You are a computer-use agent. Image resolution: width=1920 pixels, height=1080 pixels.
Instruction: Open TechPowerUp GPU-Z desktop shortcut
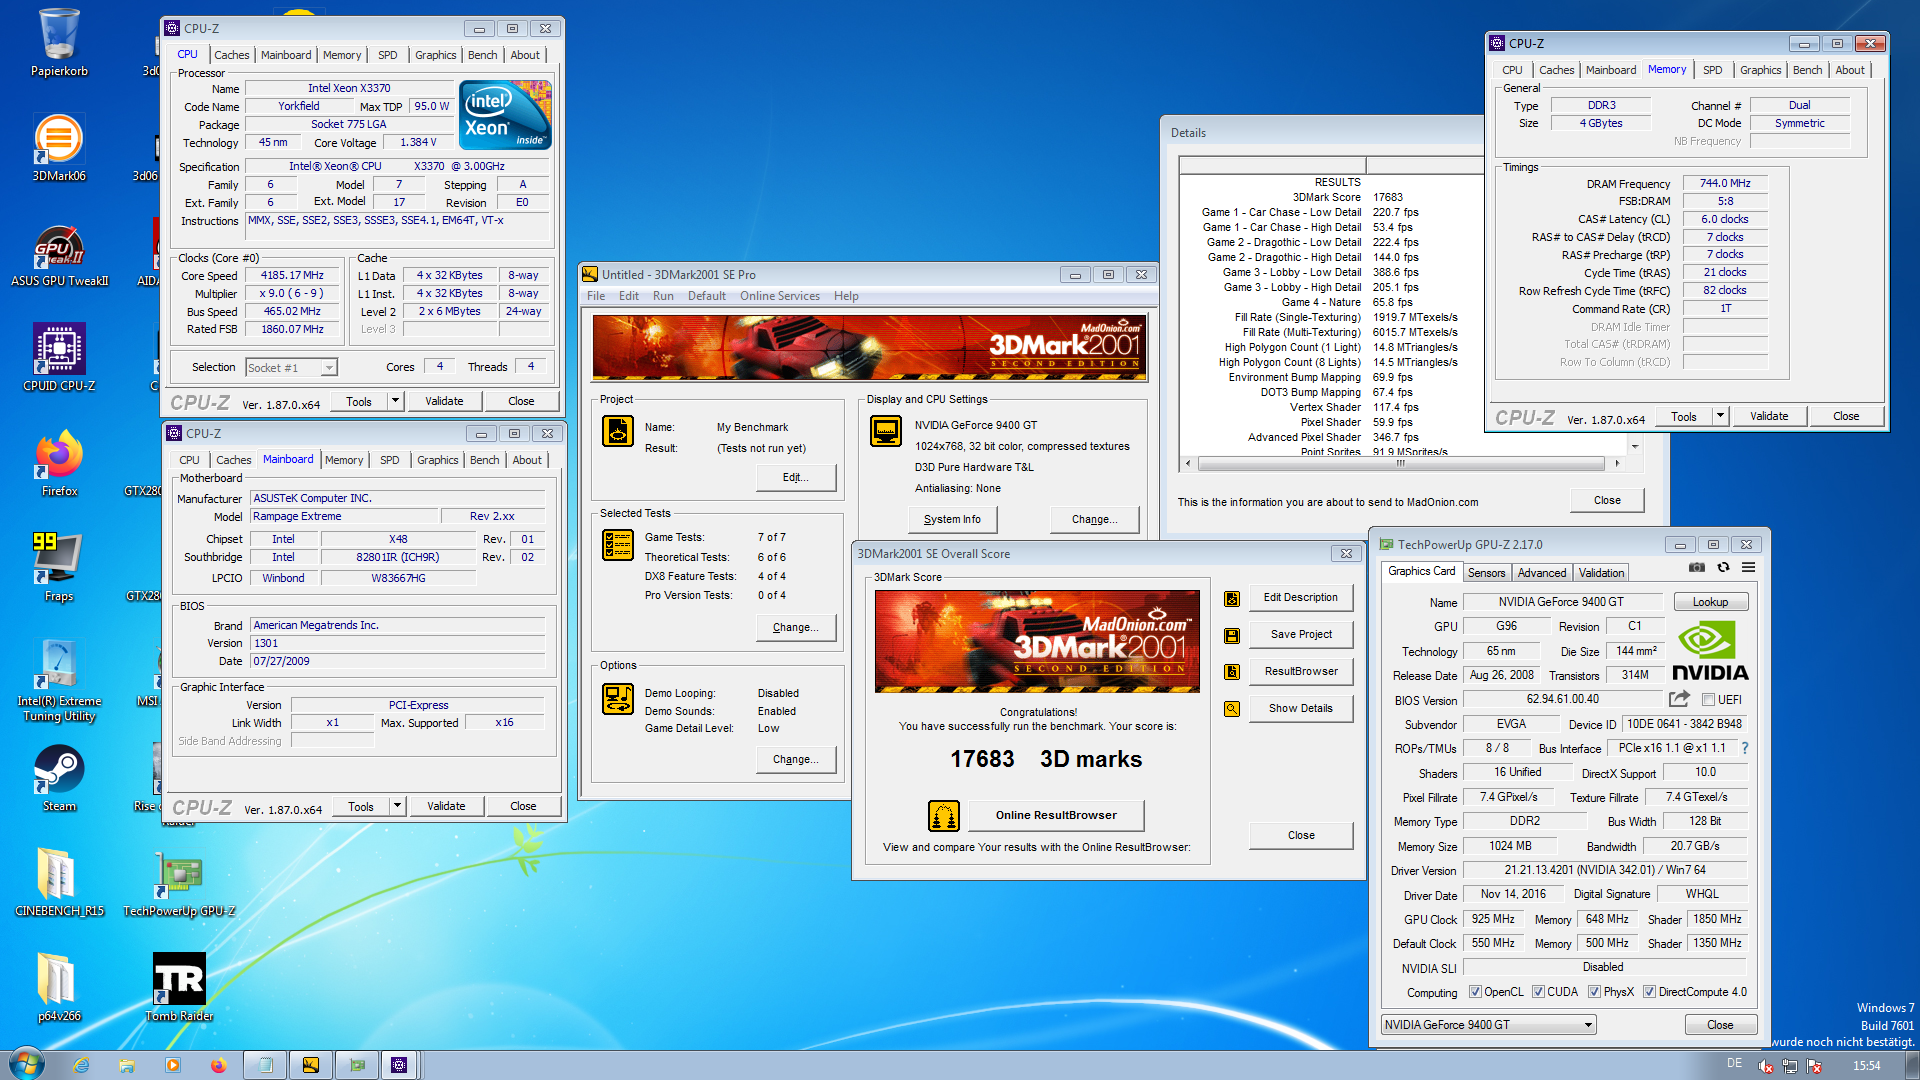[x=179, y=882]
